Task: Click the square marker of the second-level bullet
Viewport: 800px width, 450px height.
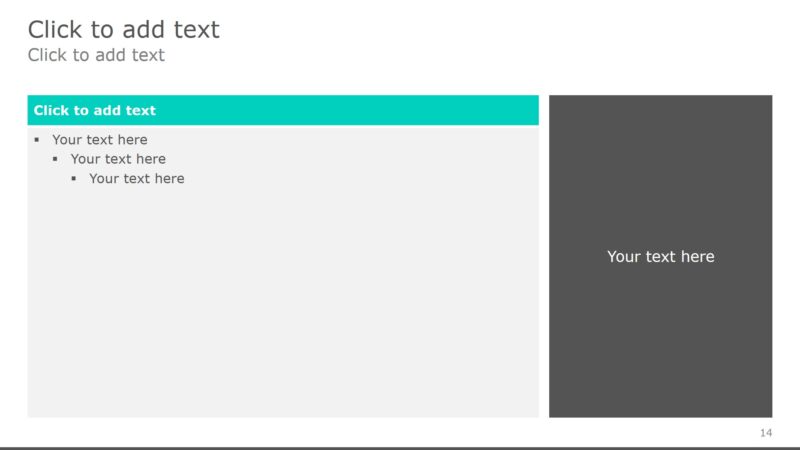Action: tap(55, 159)
